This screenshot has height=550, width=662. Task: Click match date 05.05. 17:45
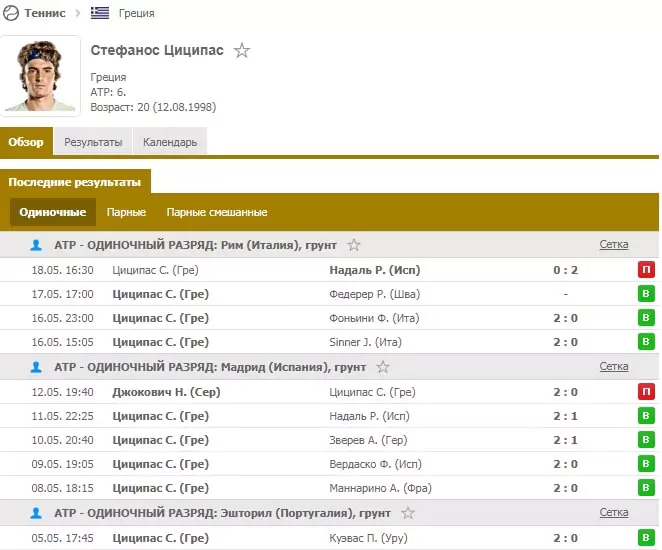click(62, 538)
